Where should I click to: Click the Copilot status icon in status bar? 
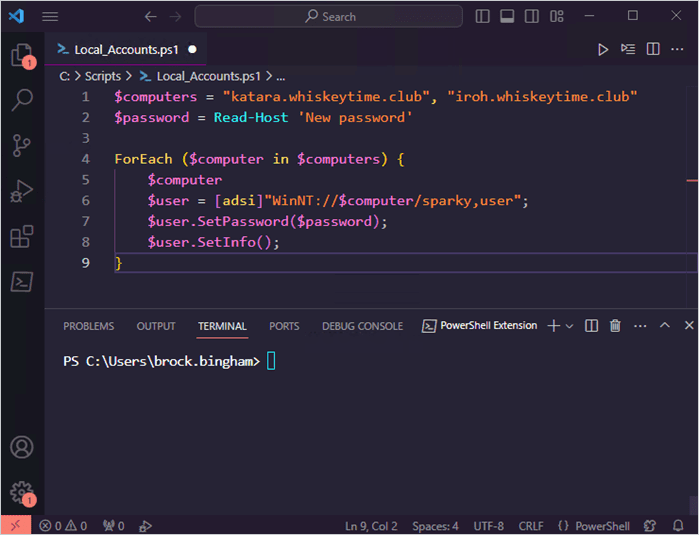click(650, 526)
